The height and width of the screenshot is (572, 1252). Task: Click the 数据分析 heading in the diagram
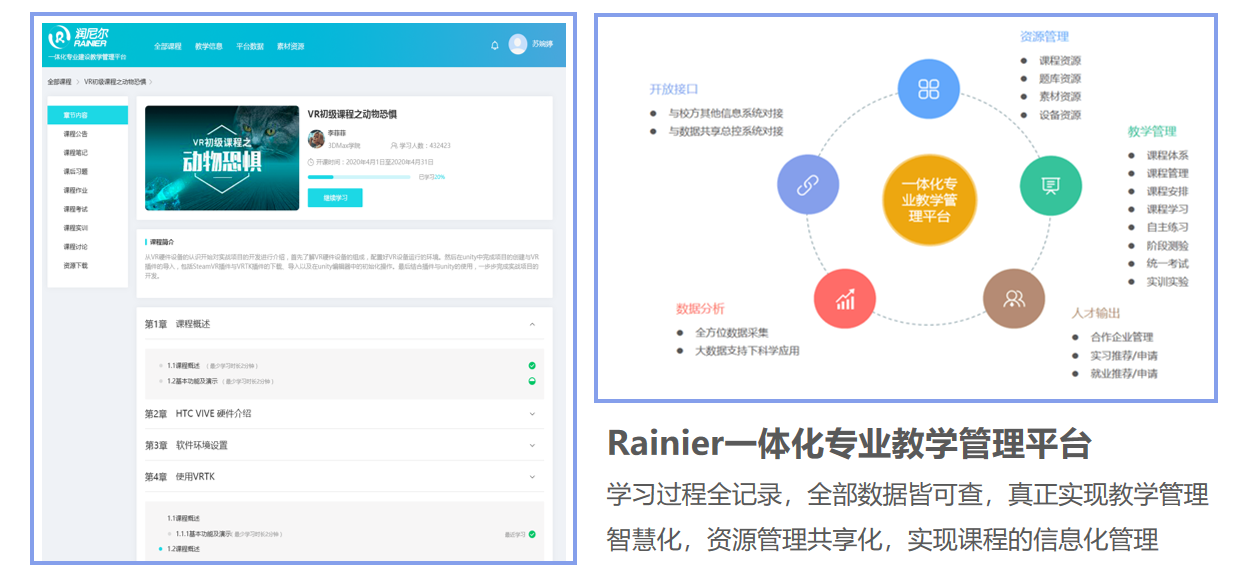700,309
